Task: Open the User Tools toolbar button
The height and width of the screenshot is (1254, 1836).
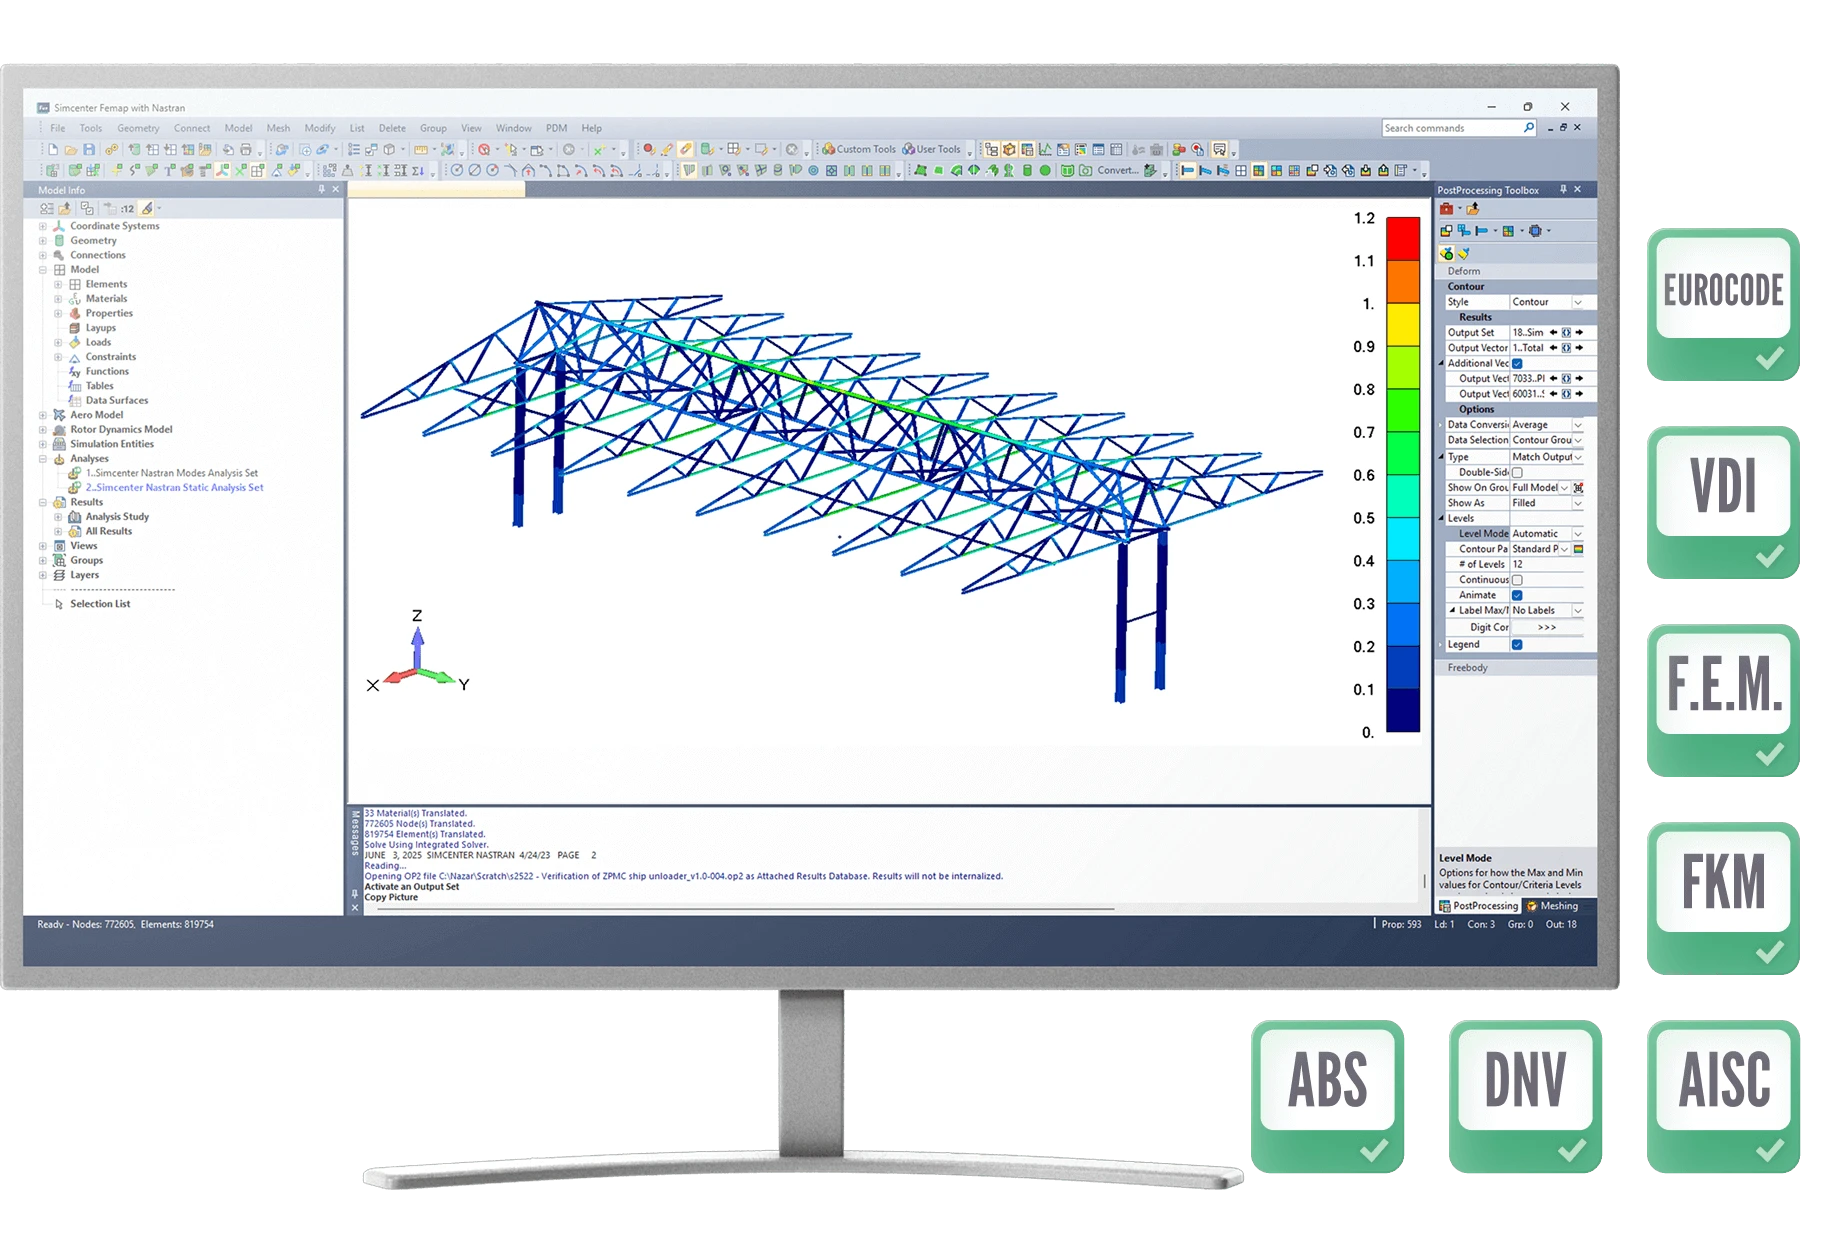Action: coord(932,149)
